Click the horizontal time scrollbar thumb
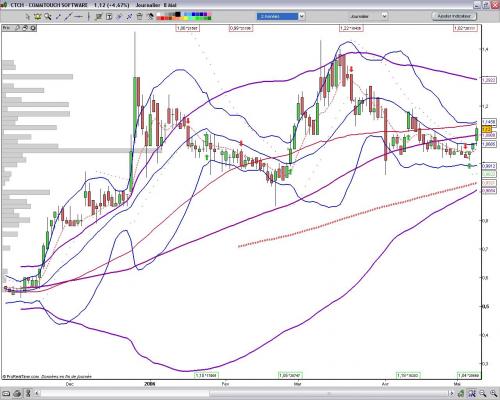 (328, 394)
